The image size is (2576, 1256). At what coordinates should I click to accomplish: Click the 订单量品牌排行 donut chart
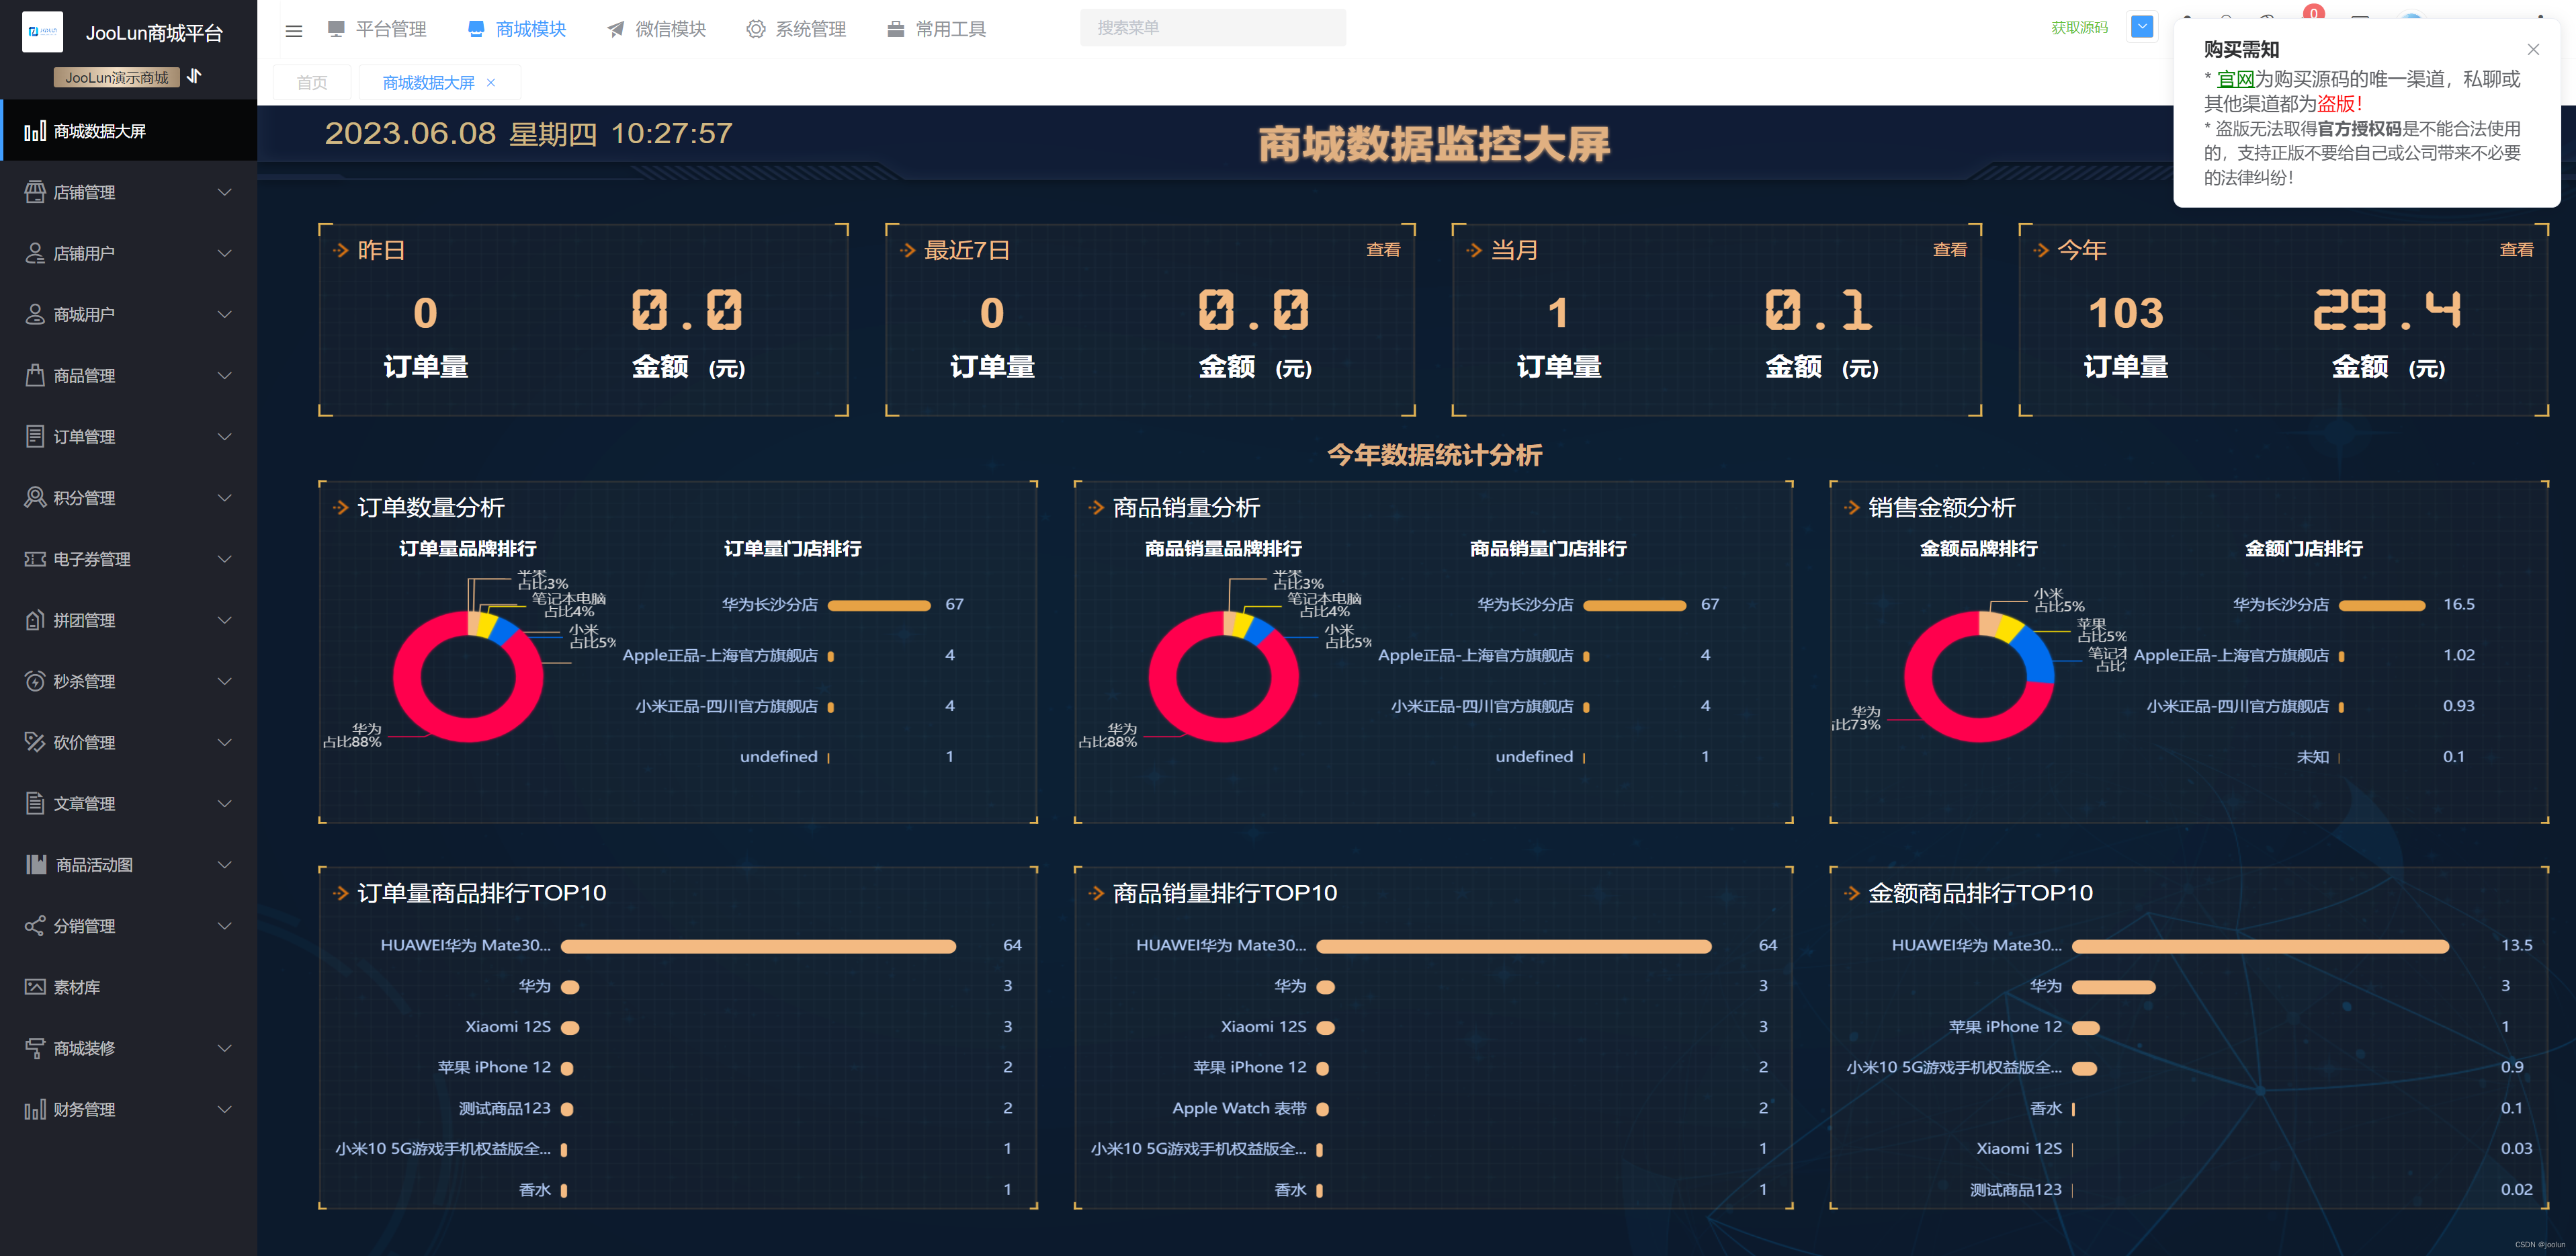point(468,676)
